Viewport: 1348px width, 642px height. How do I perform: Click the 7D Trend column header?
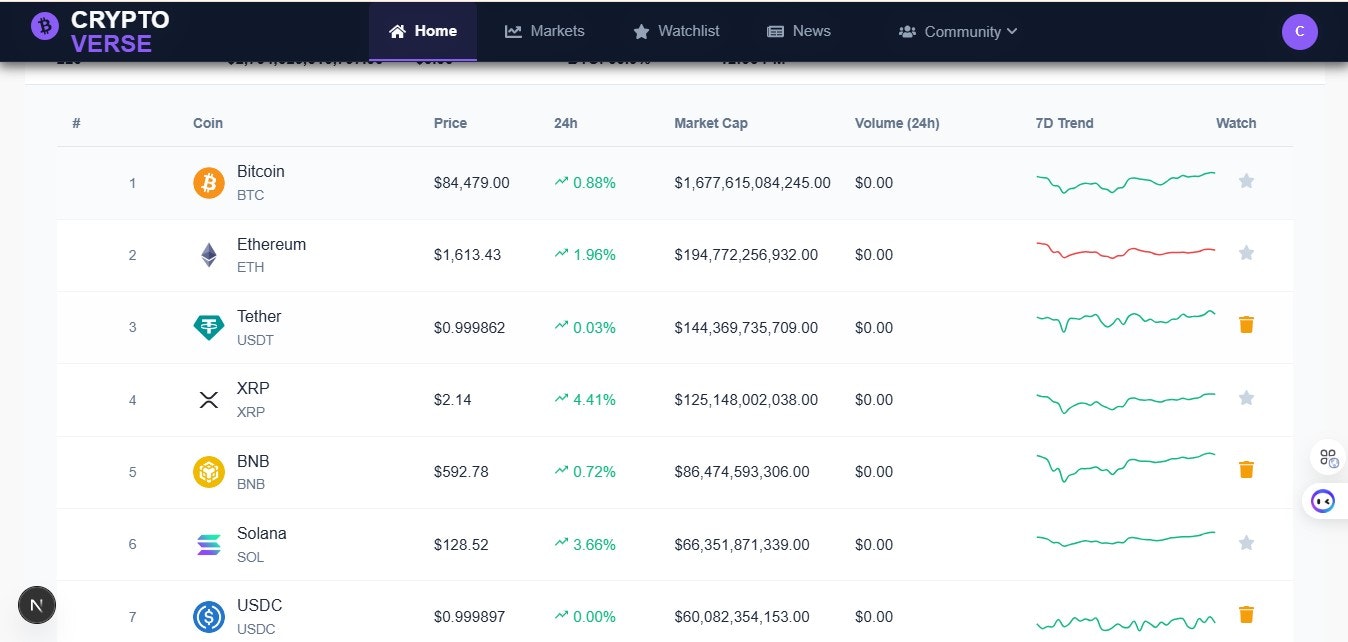point(1065,123)
